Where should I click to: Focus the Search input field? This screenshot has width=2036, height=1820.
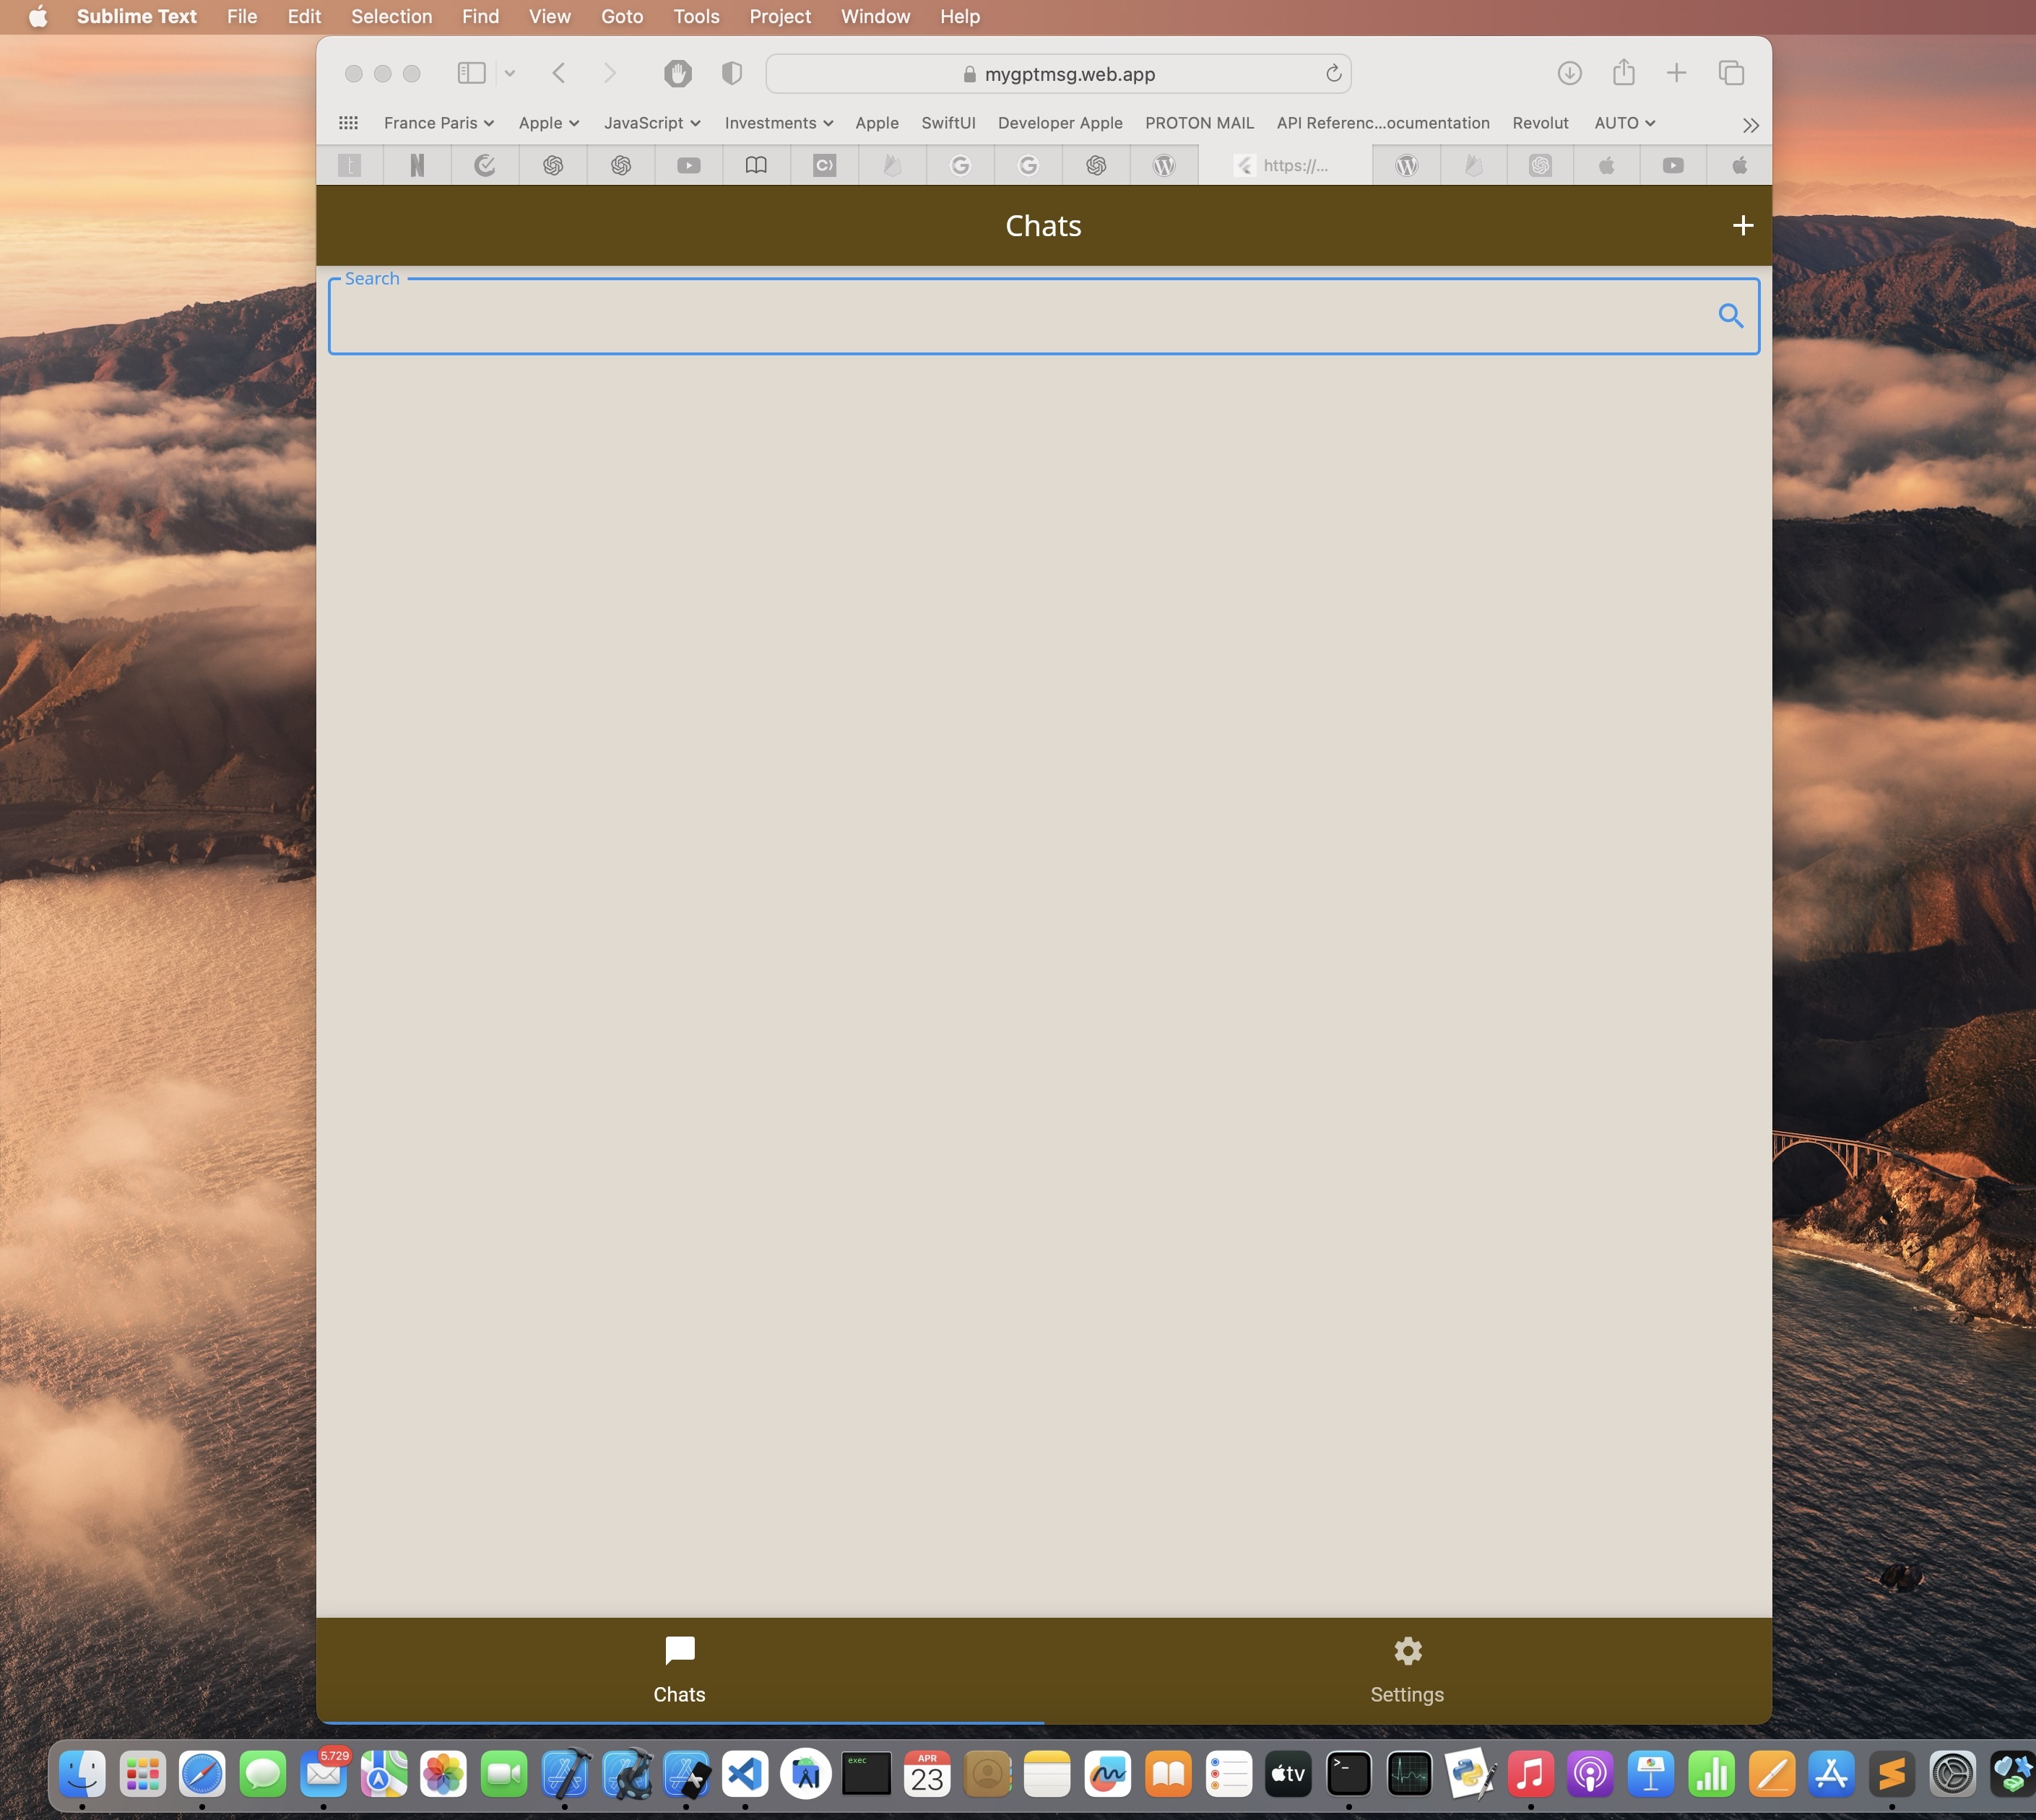point(1043,316)
